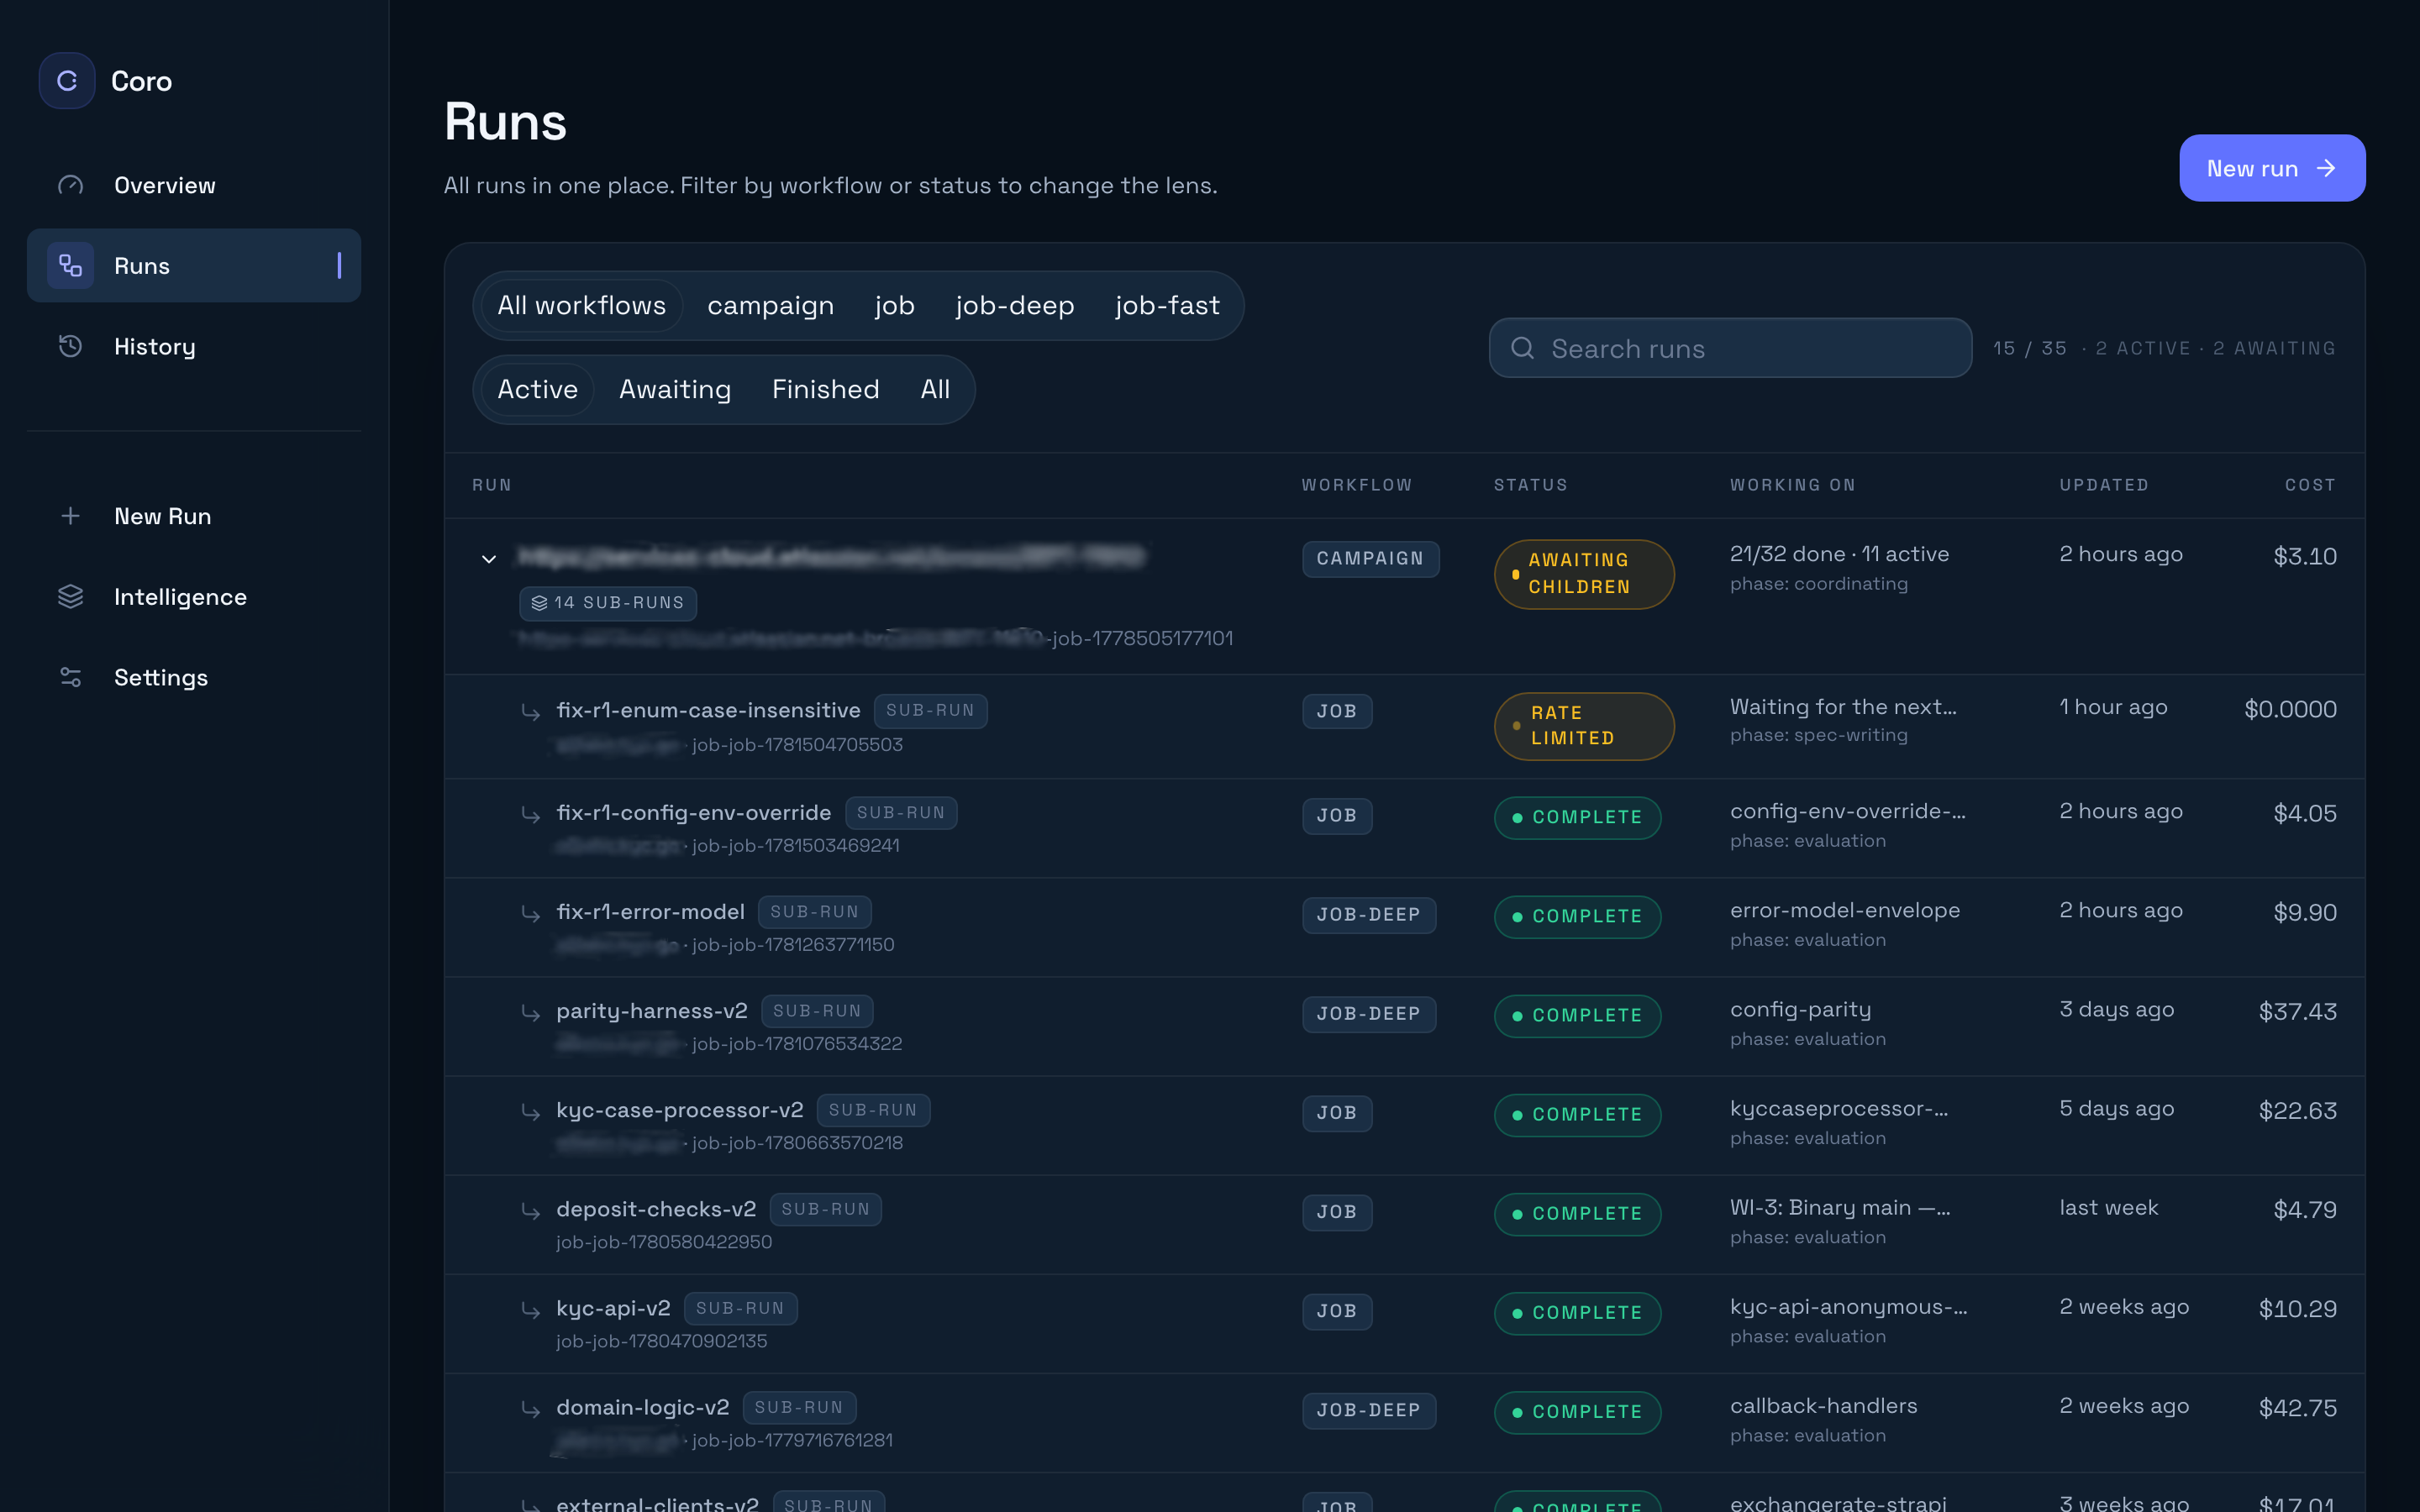Open fix-r1-enum-case-insensitive run
The width and height of the screenshot is (2420, 1512).
[708, 710]
